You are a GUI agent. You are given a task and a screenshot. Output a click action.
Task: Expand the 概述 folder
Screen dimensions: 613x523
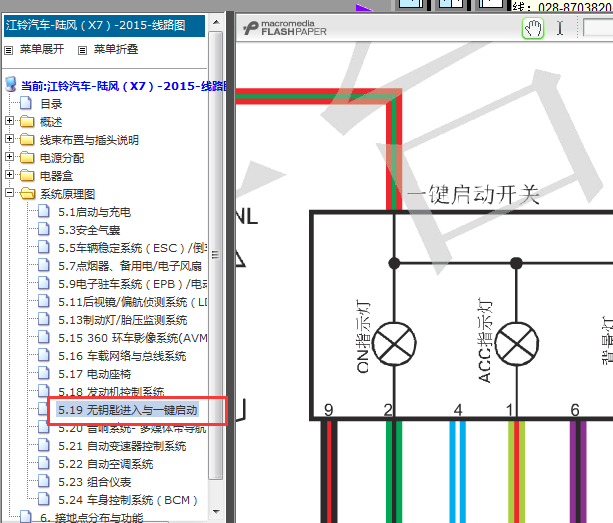9,121
